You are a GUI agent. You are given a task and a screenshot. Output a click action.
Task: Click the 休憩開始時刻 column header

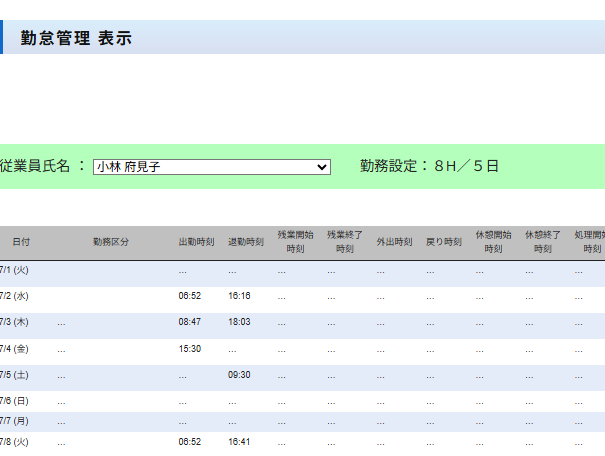click(493, 241)
